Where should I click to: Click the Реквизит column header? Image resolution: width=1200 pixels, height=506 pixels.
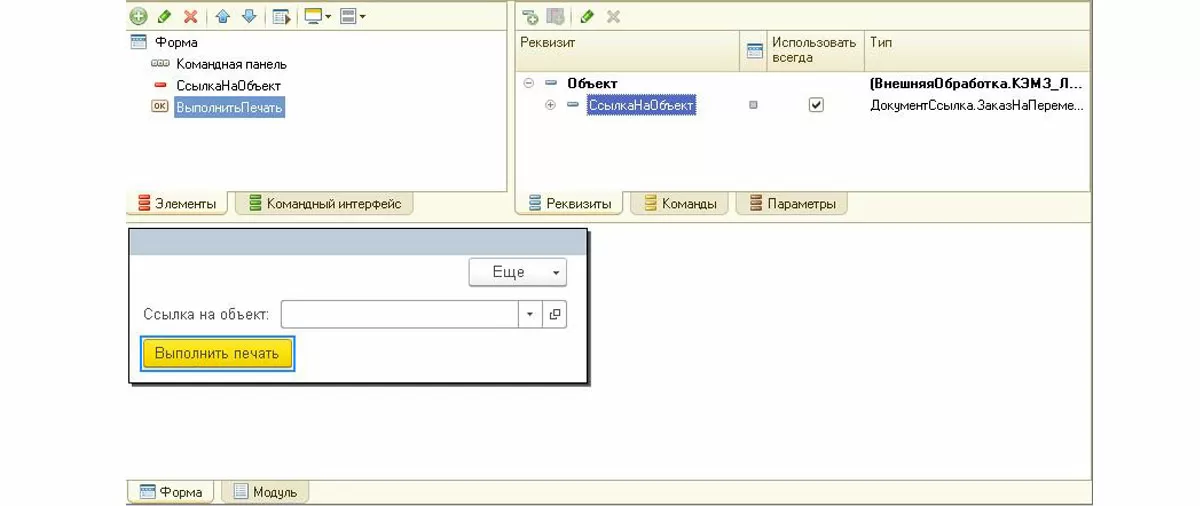(629, 50)
